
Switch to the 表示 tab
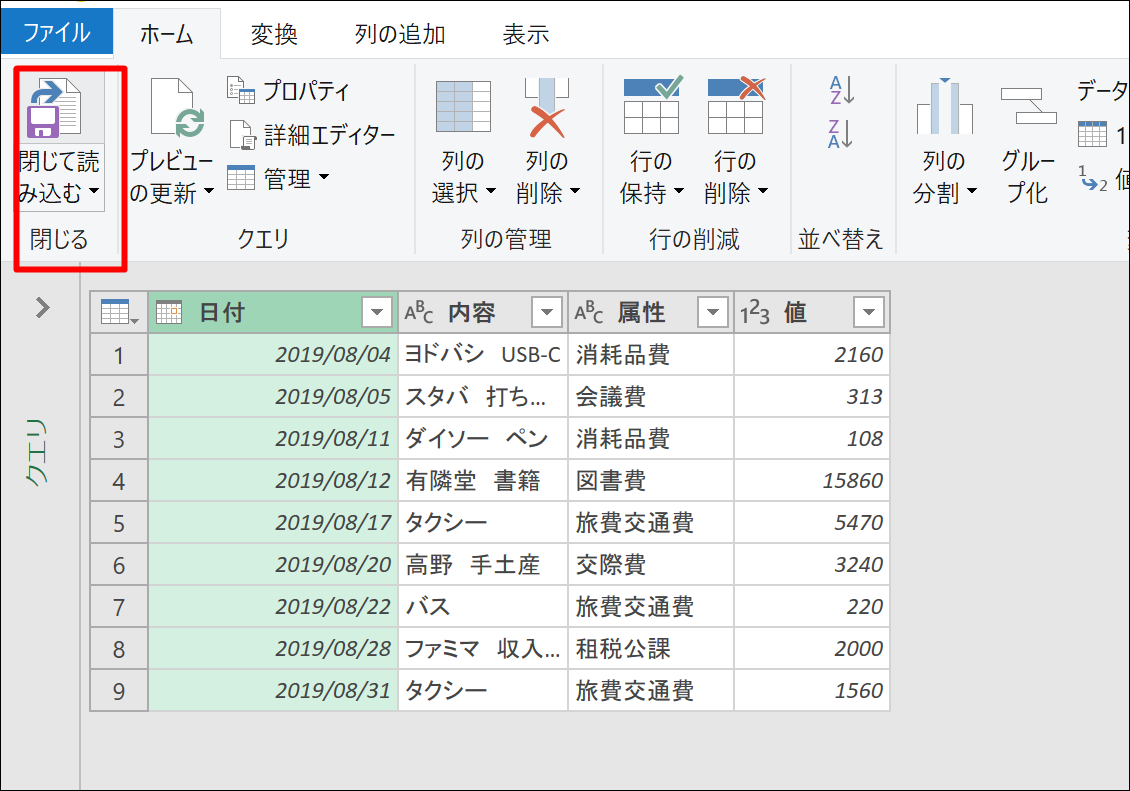pyautogui.click(x=526, y=35)
